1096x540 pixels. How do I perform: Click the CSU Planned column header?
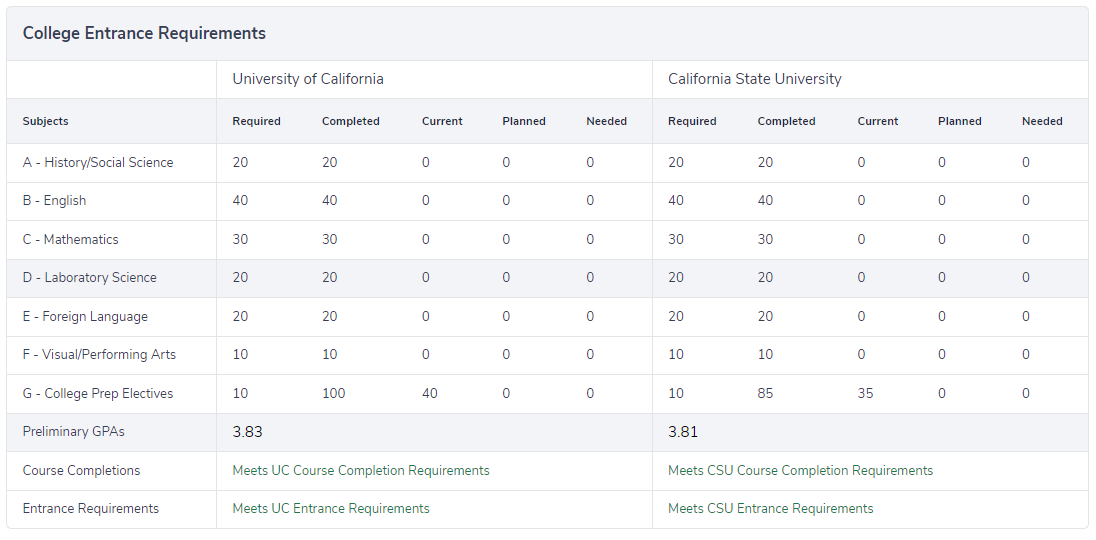tap(960, 121)
